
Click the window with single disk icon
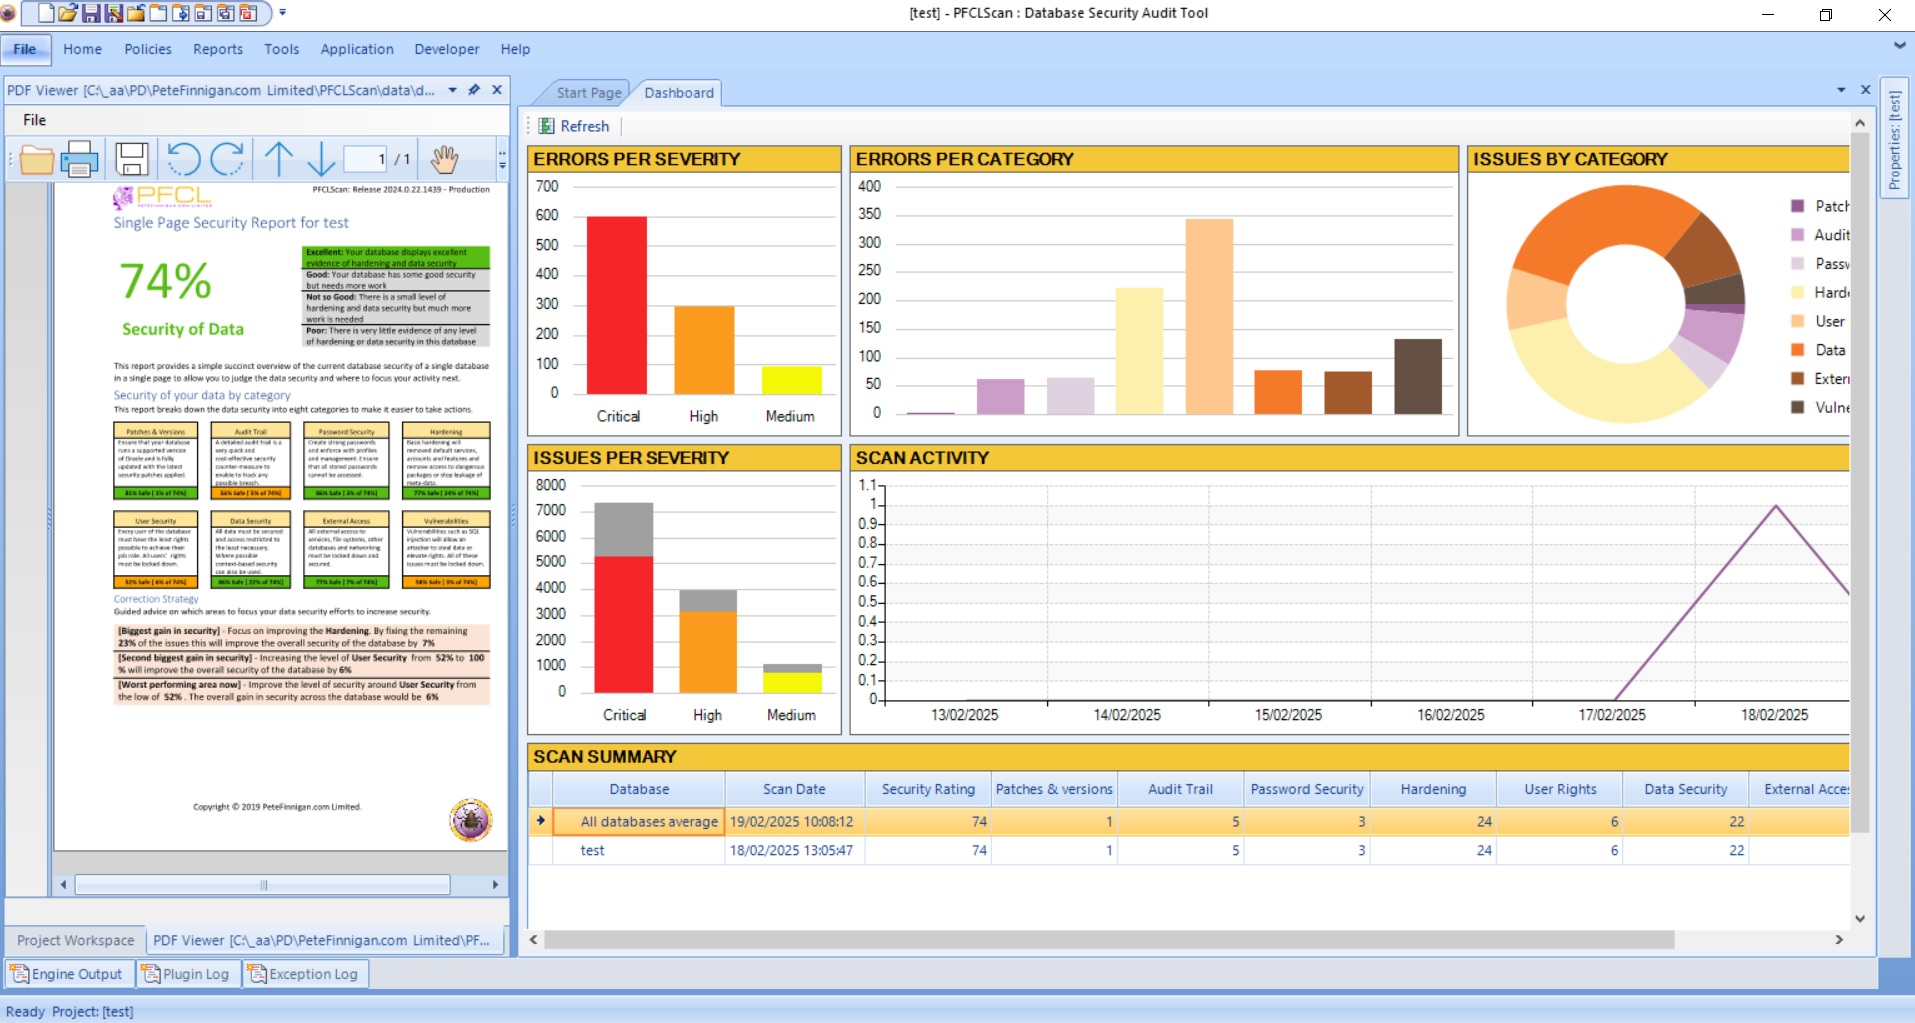tap(202, 13)
